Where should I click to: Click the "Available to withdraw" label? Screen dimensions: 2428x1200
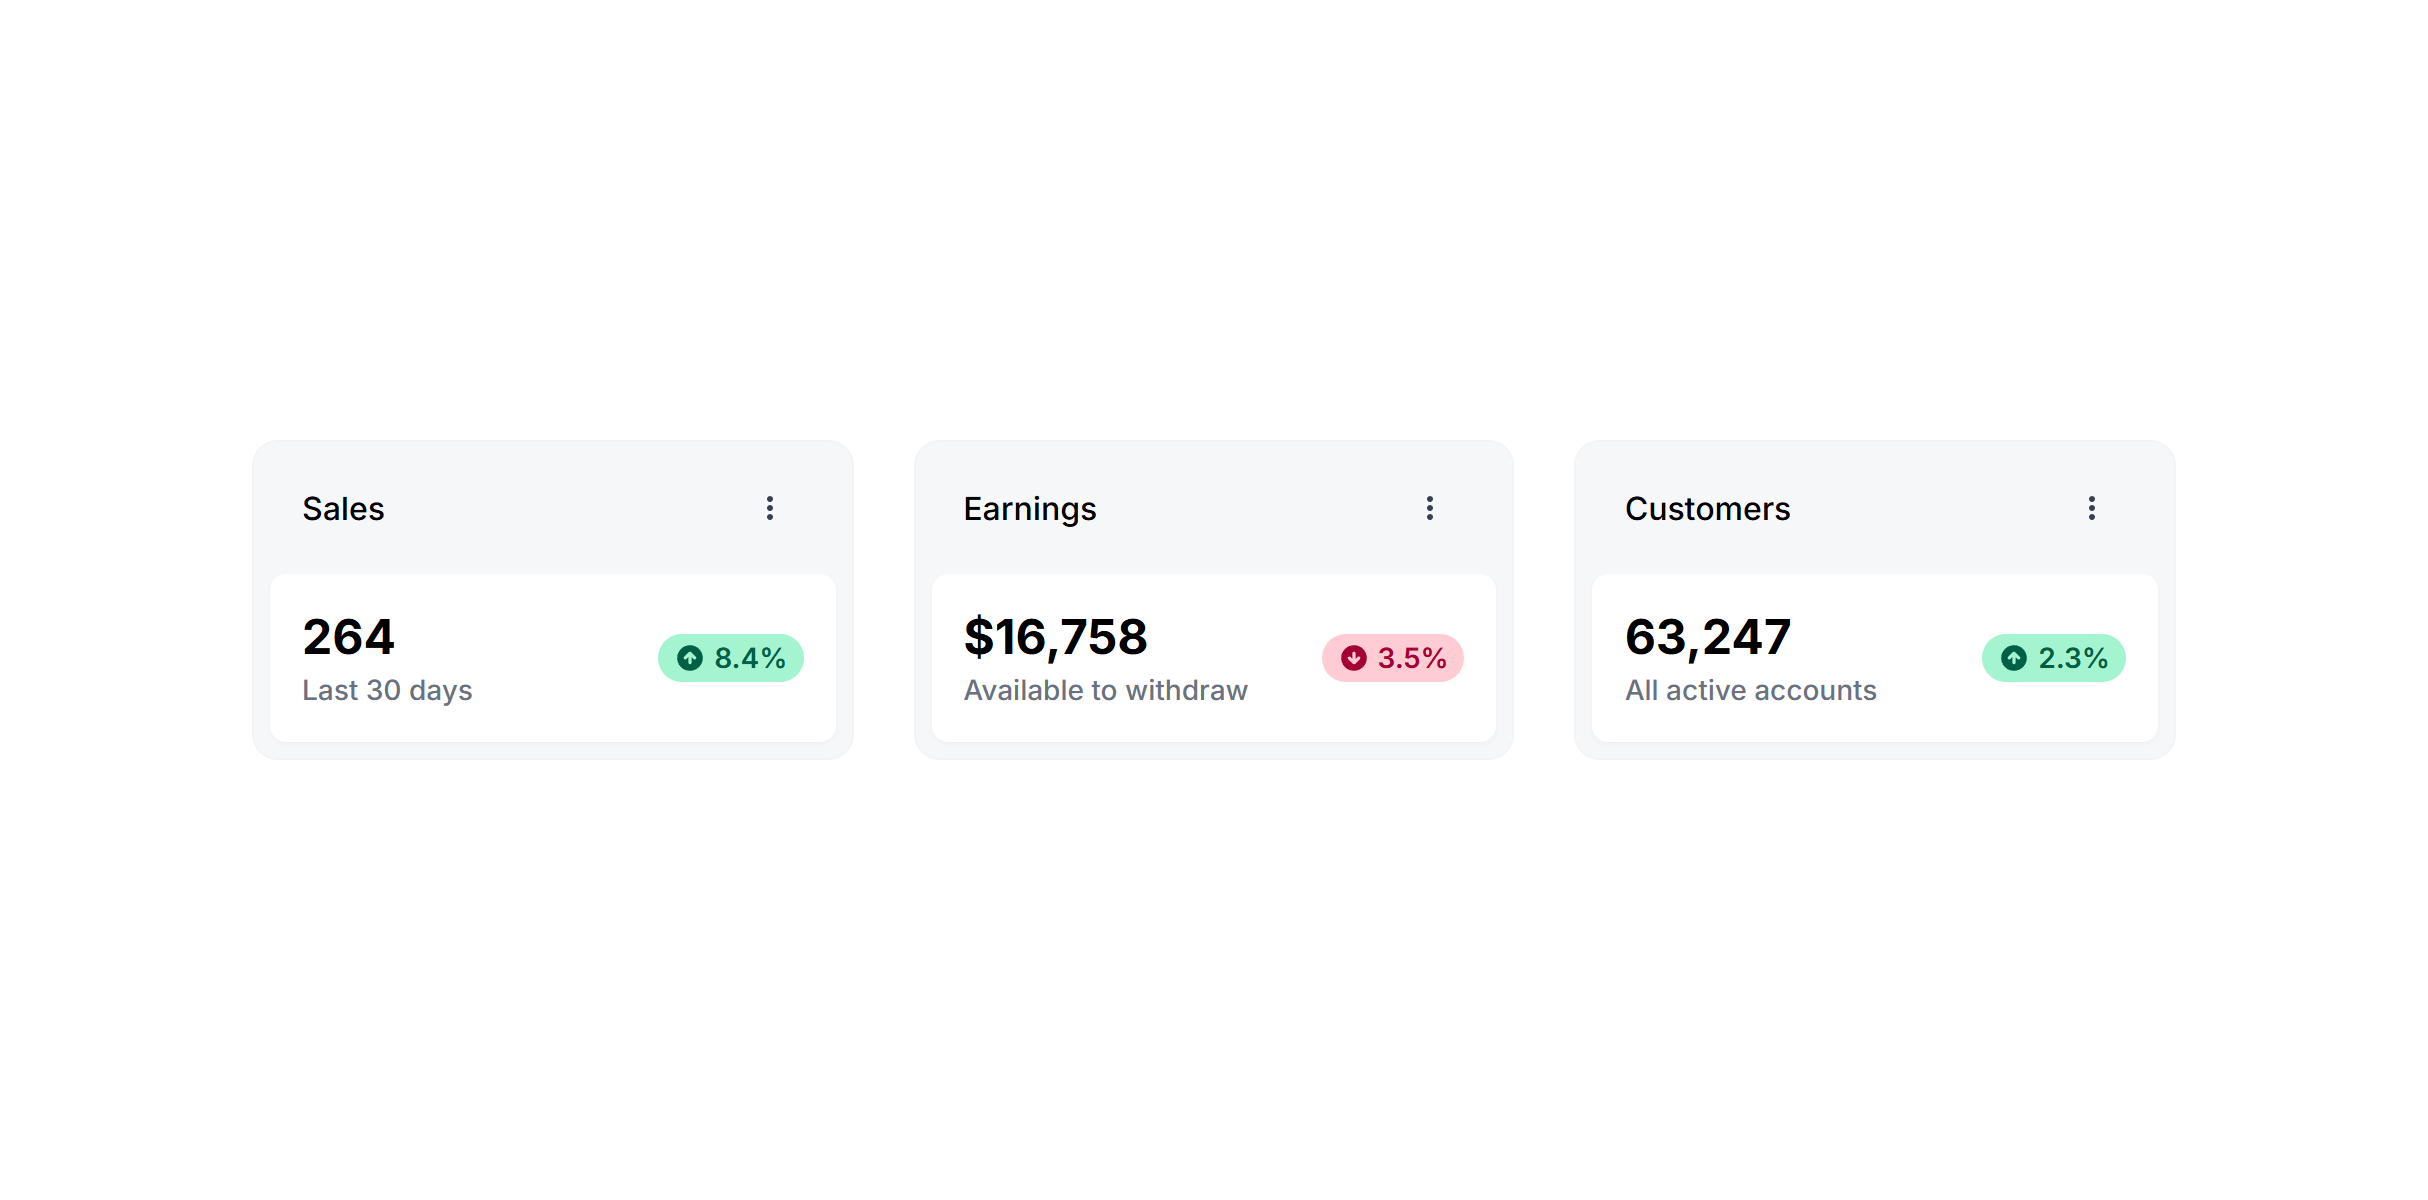[x=1106, y=690]
